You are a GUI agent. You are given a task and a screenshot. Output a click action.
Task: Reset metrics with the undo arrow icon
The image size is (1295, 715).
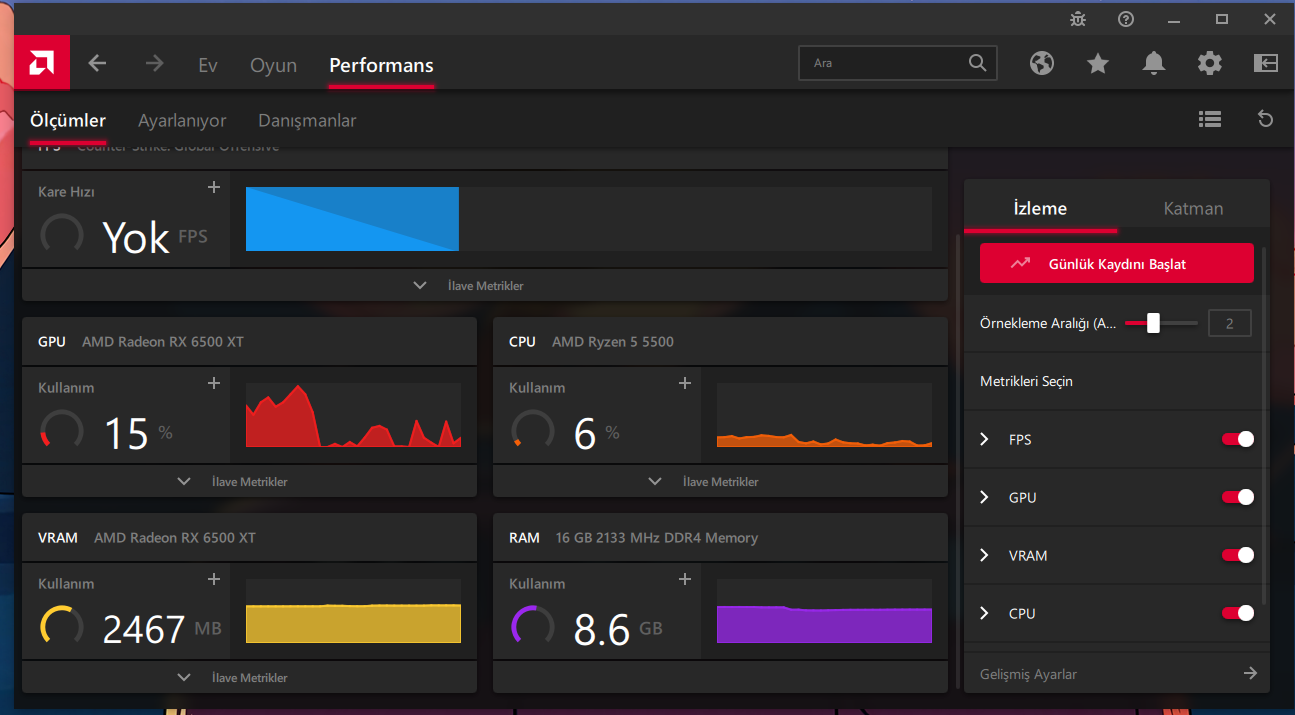pos(1265,119)
